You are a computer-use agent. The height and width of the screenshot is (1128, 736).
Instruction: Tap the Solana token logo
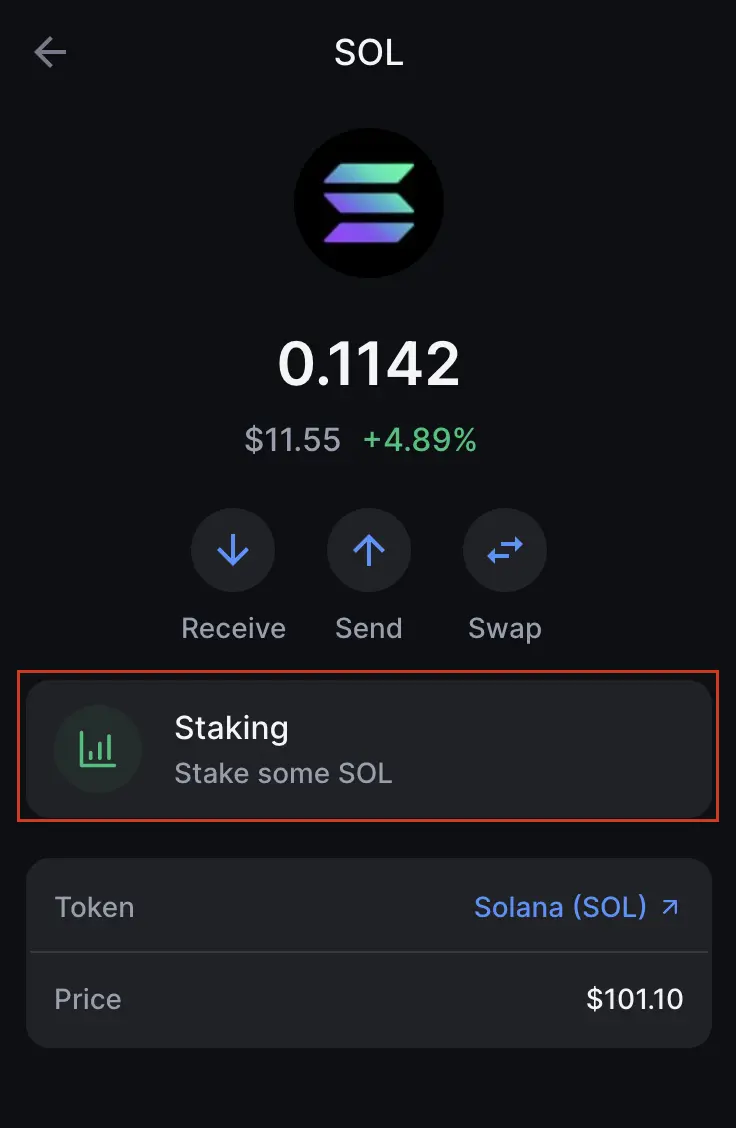coord(368,203)
